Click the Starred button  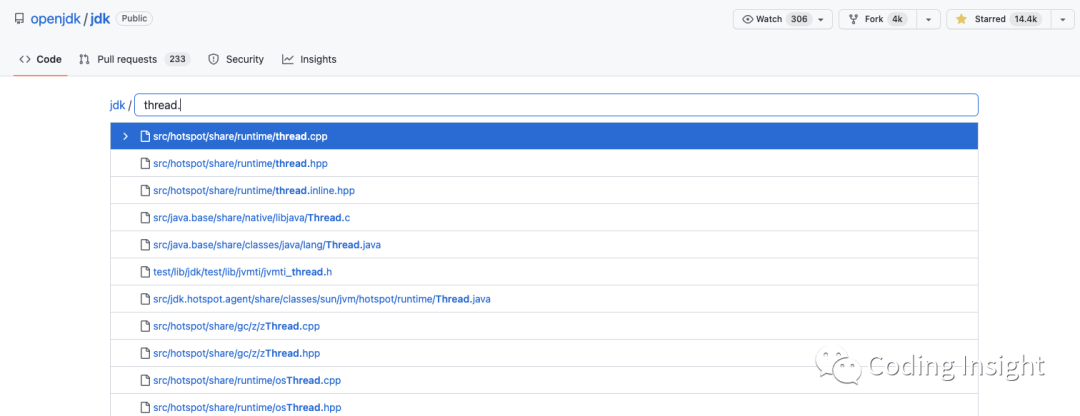pos(997,19)
